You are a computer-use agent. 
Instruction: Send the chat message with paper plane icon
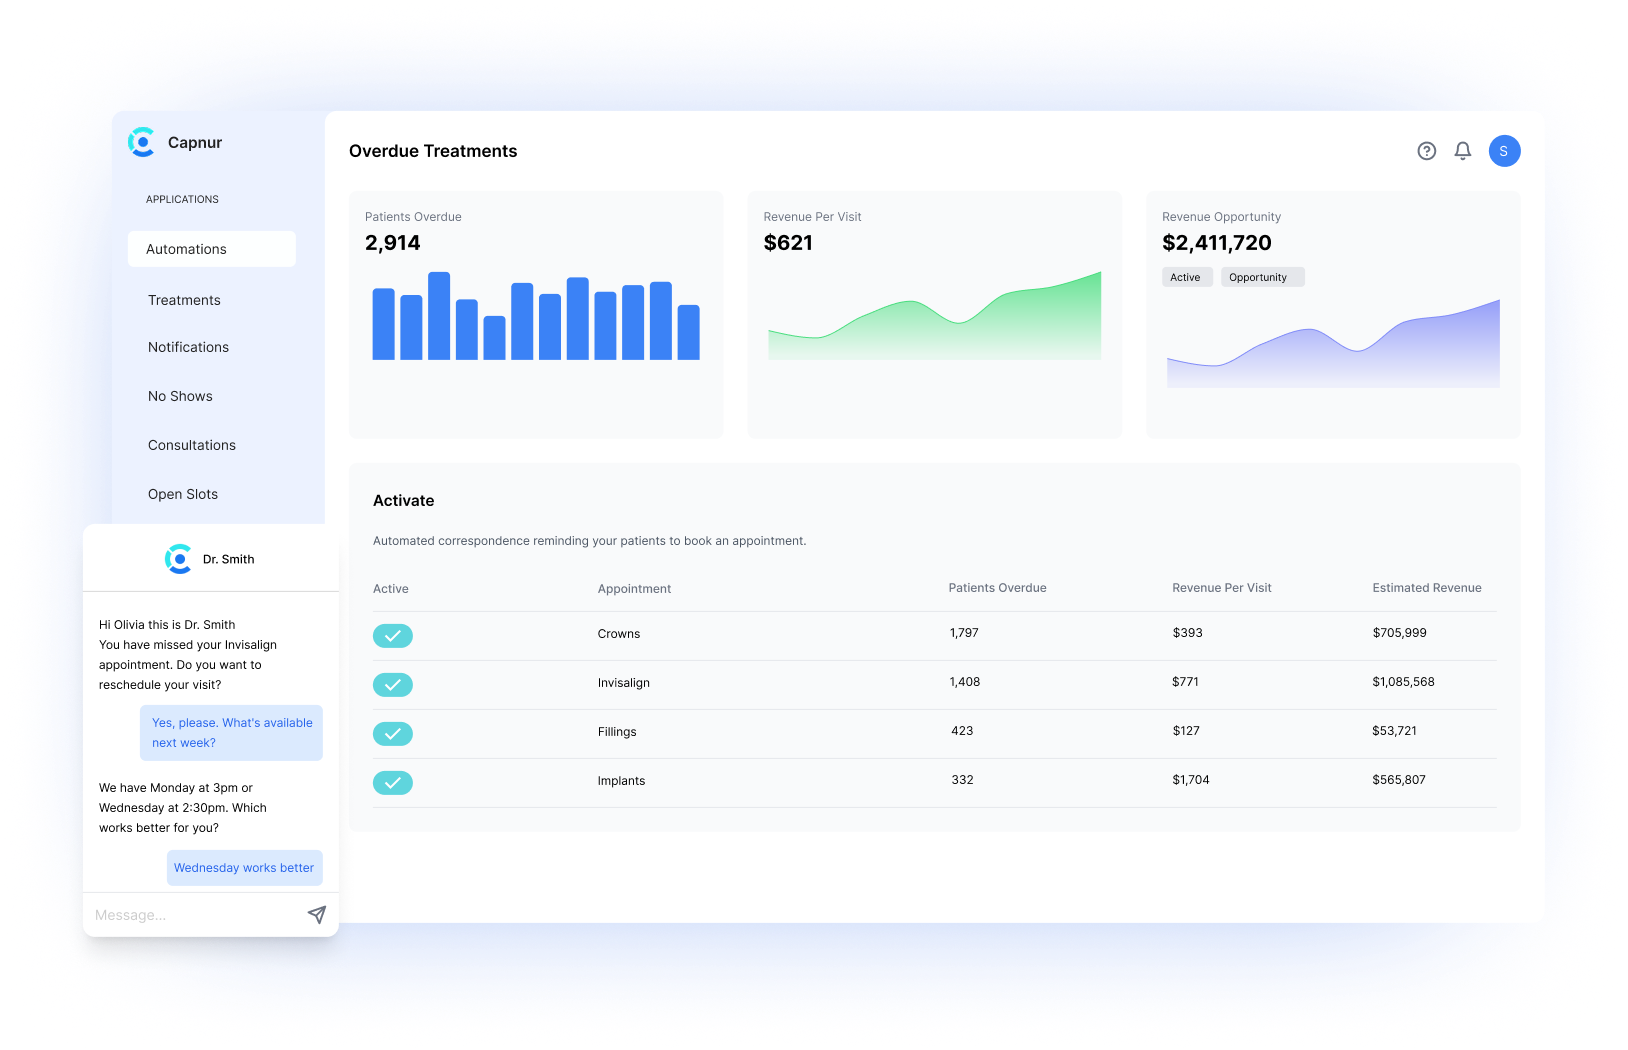(317, 915)
